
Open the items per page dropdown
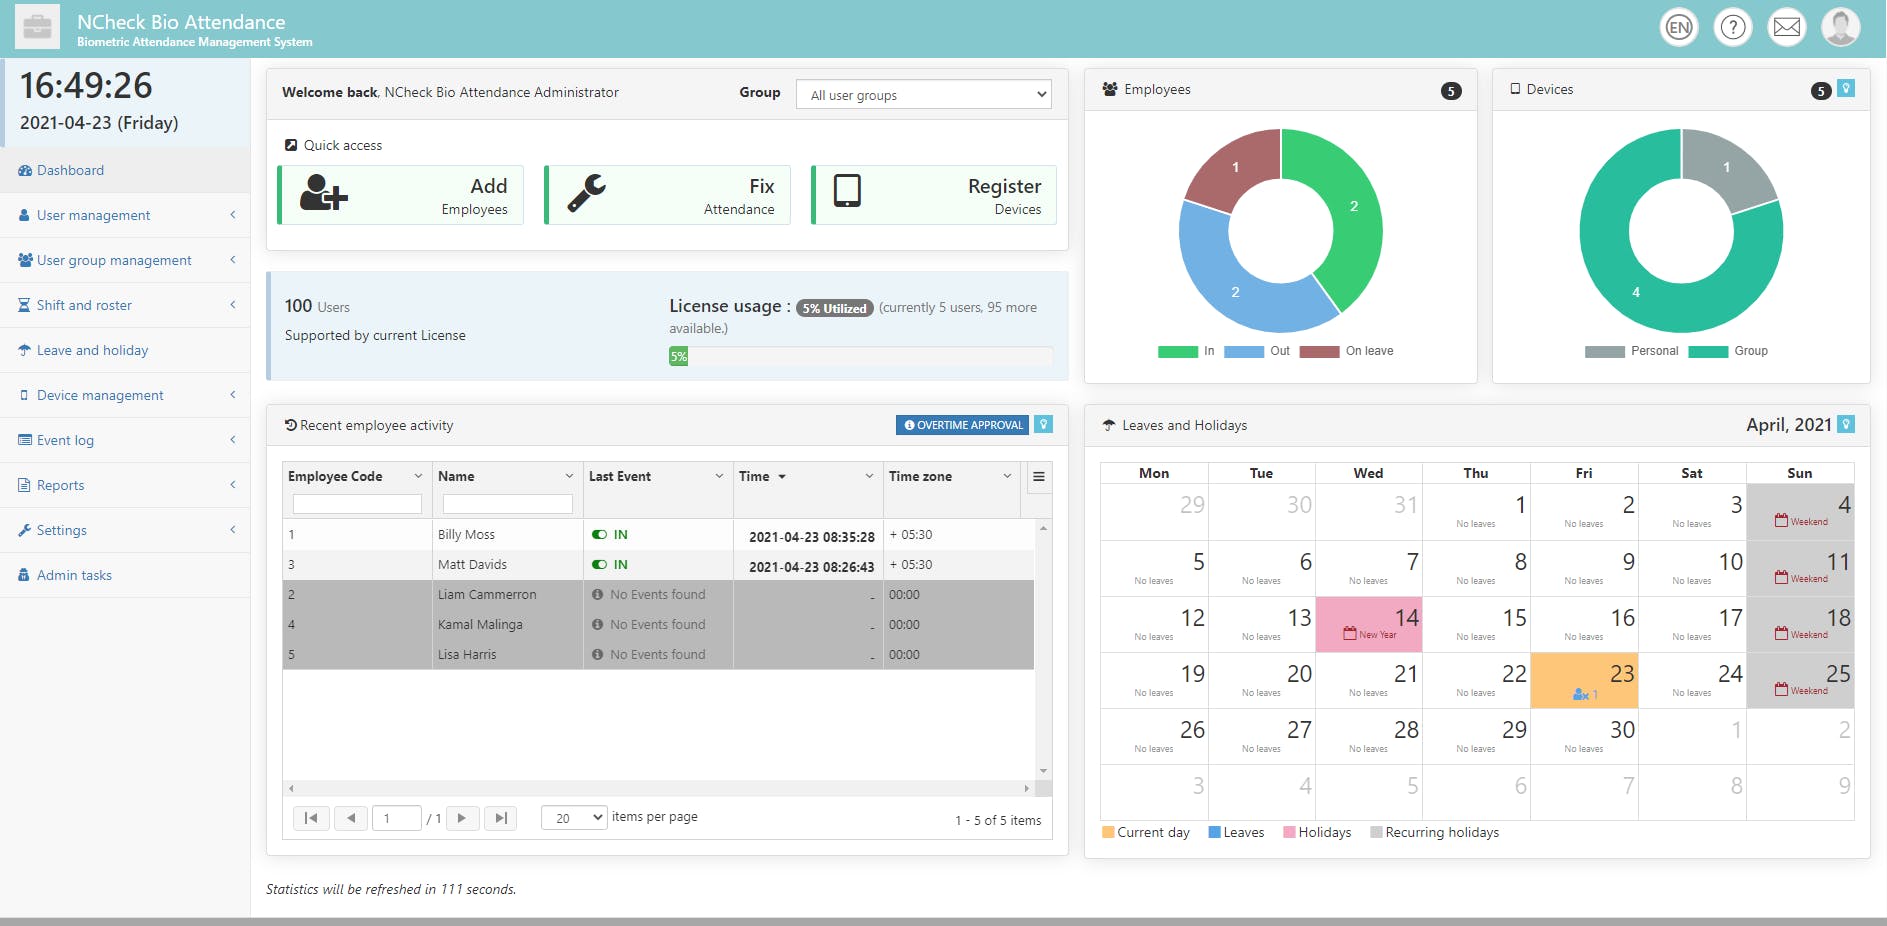[x=574, y=818]
